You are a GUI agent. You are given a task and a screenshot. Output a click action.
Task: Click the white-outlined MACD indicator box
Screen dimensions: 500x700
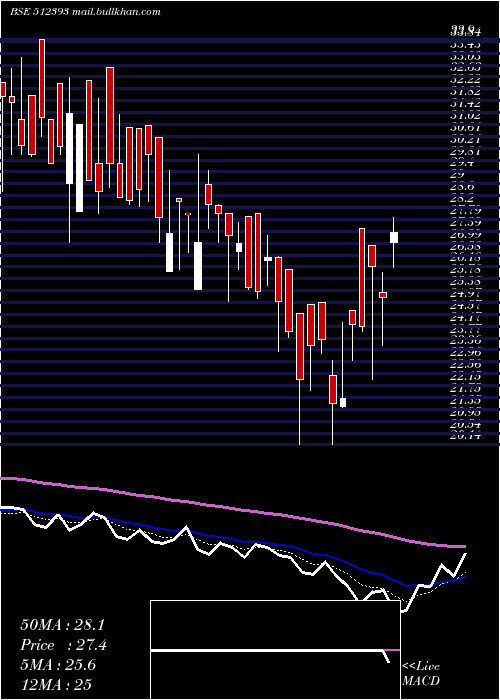(275, 650)
